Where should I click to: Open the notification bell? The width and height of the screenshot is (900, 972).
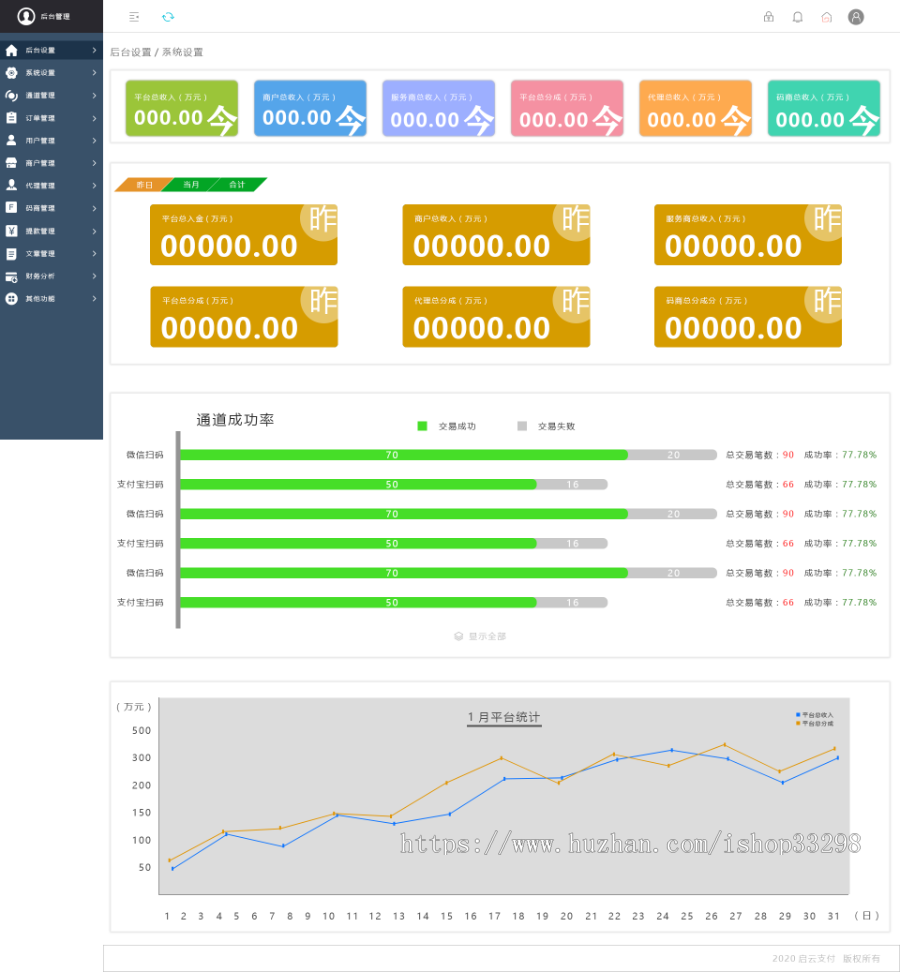(798, 17)
